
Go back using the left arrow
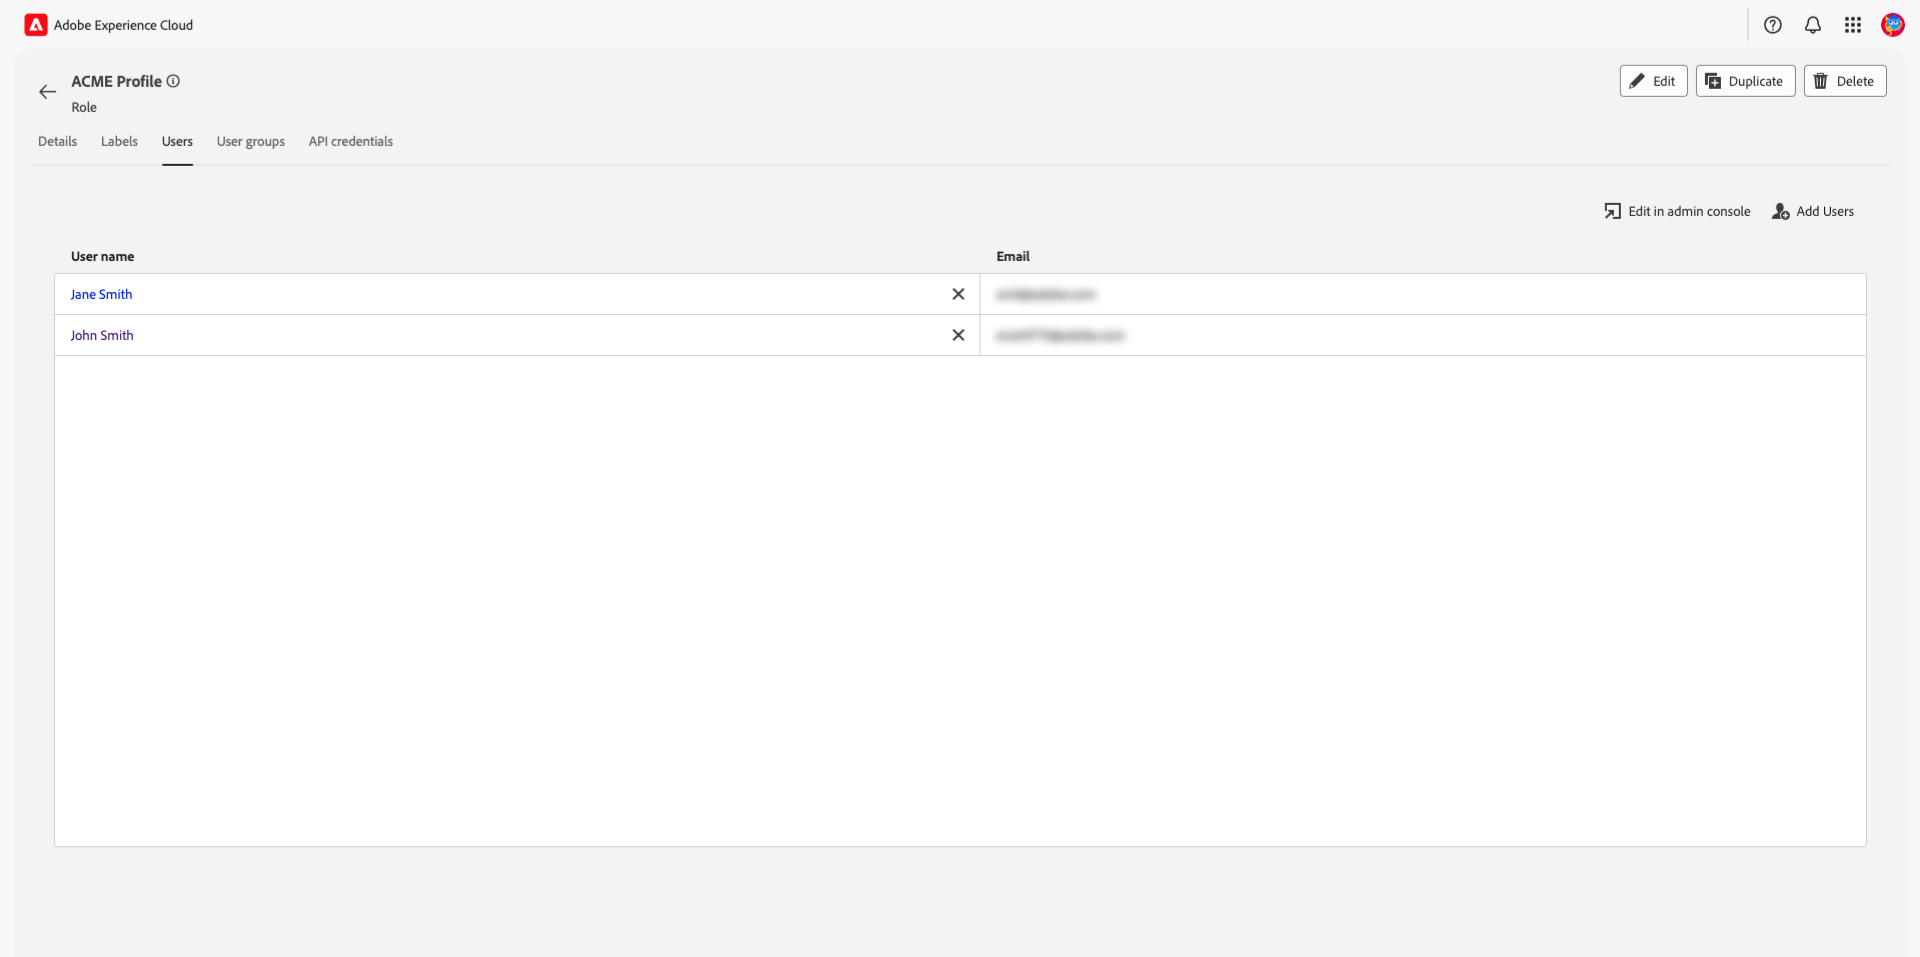coord(47,92)
